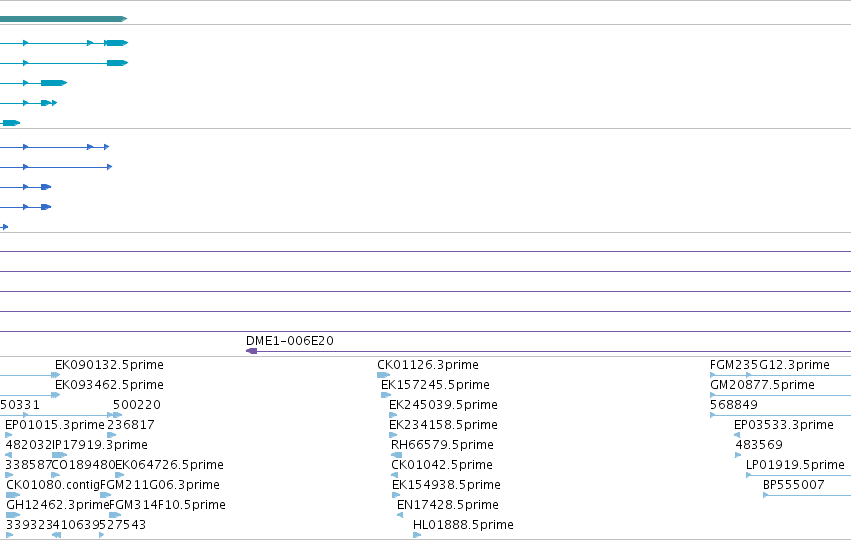Click the EN17428.5prime feature arrow
851x540 pixels.
click(x=400, y=515)
